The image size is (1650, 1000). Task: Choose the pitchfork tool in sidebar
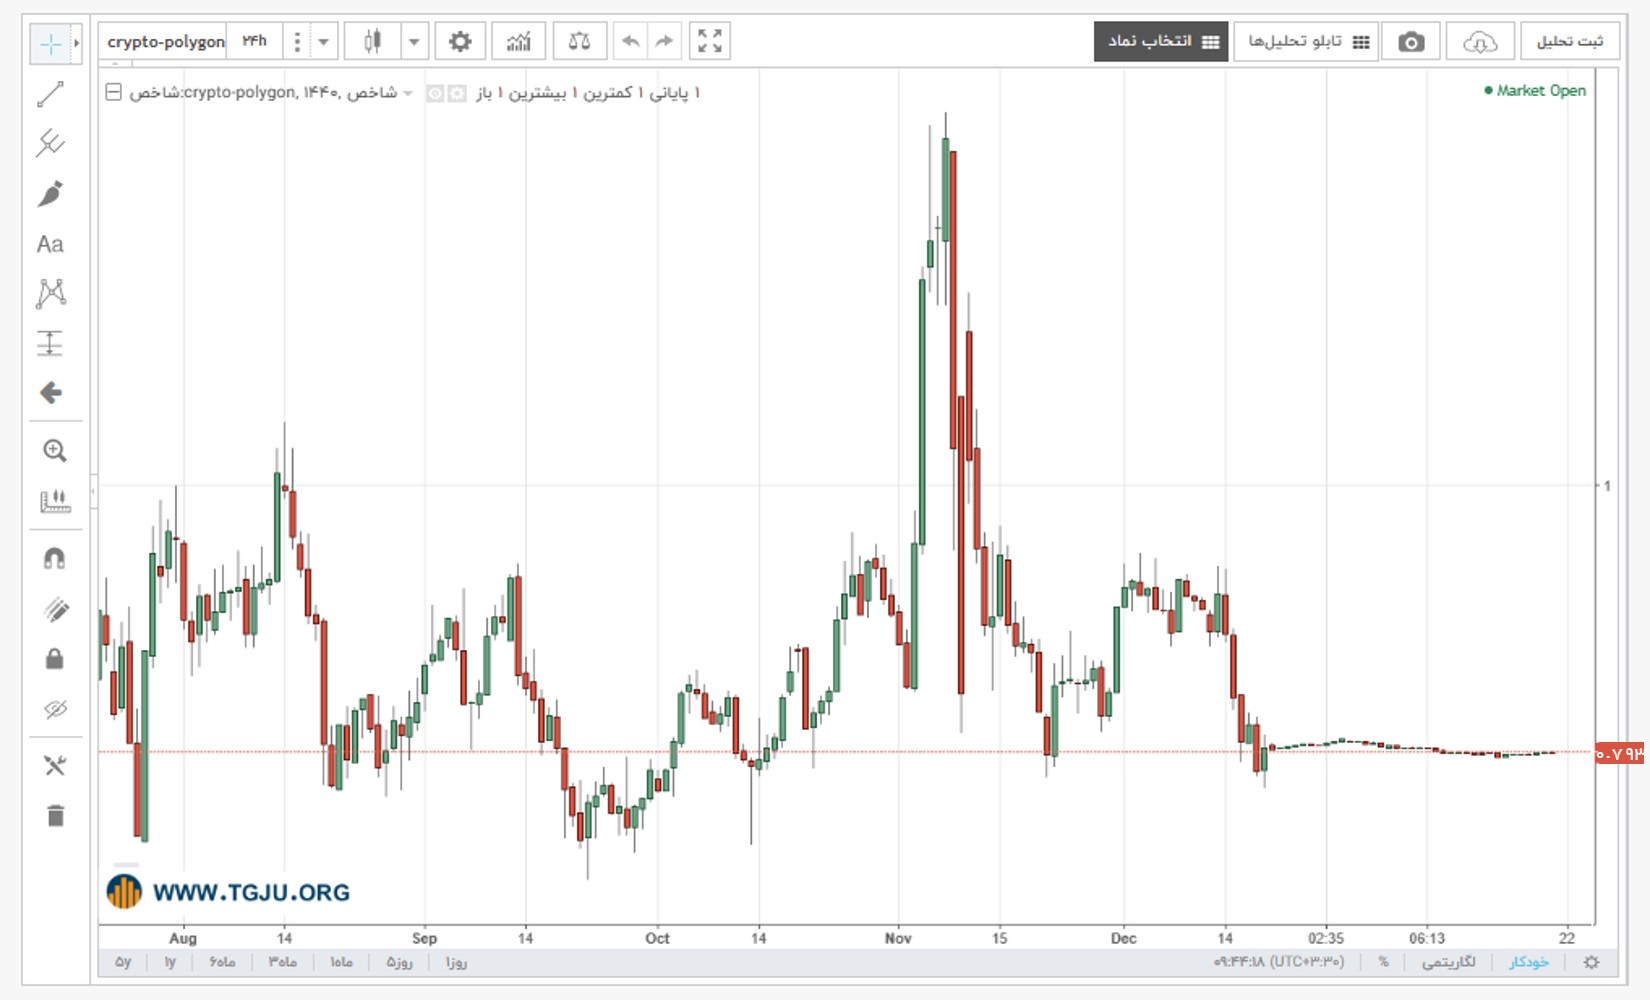coord(50,143)
